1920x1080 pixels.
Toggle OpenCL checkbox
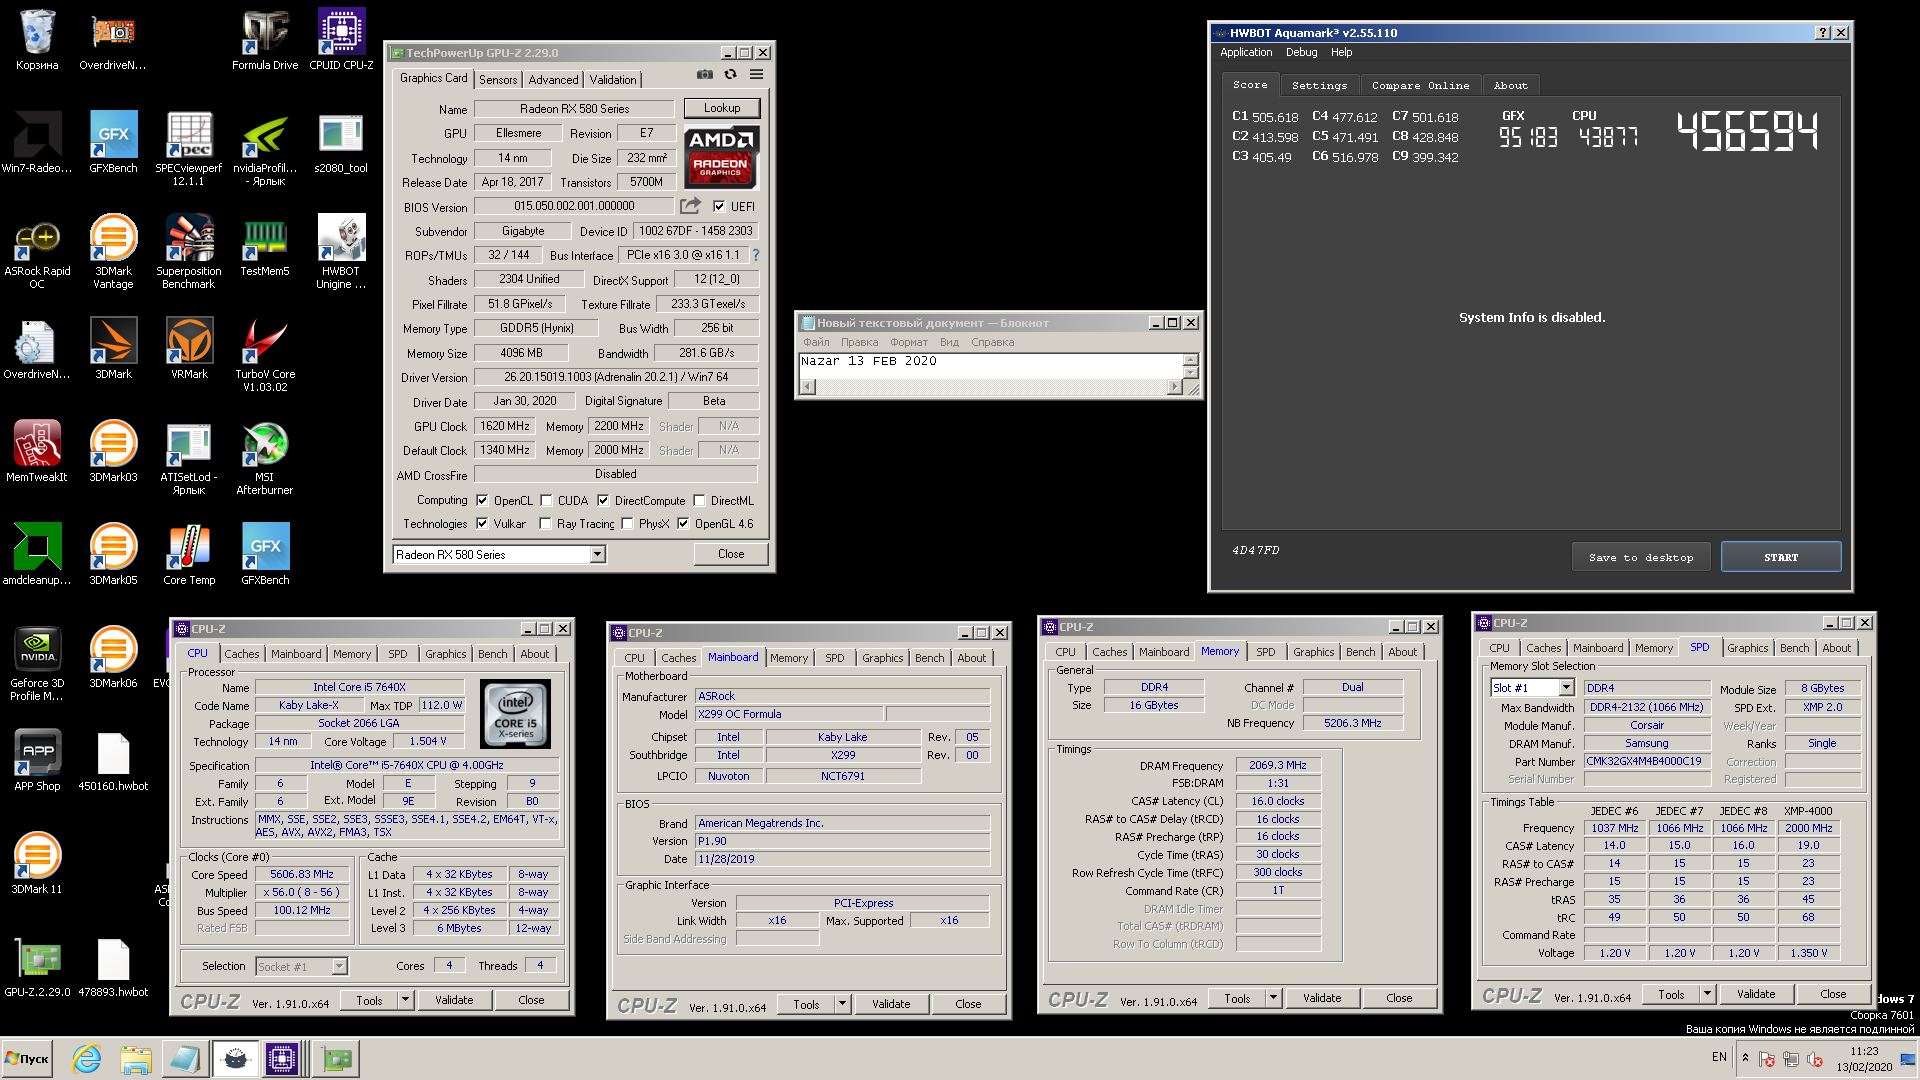(x=482, y=501)
